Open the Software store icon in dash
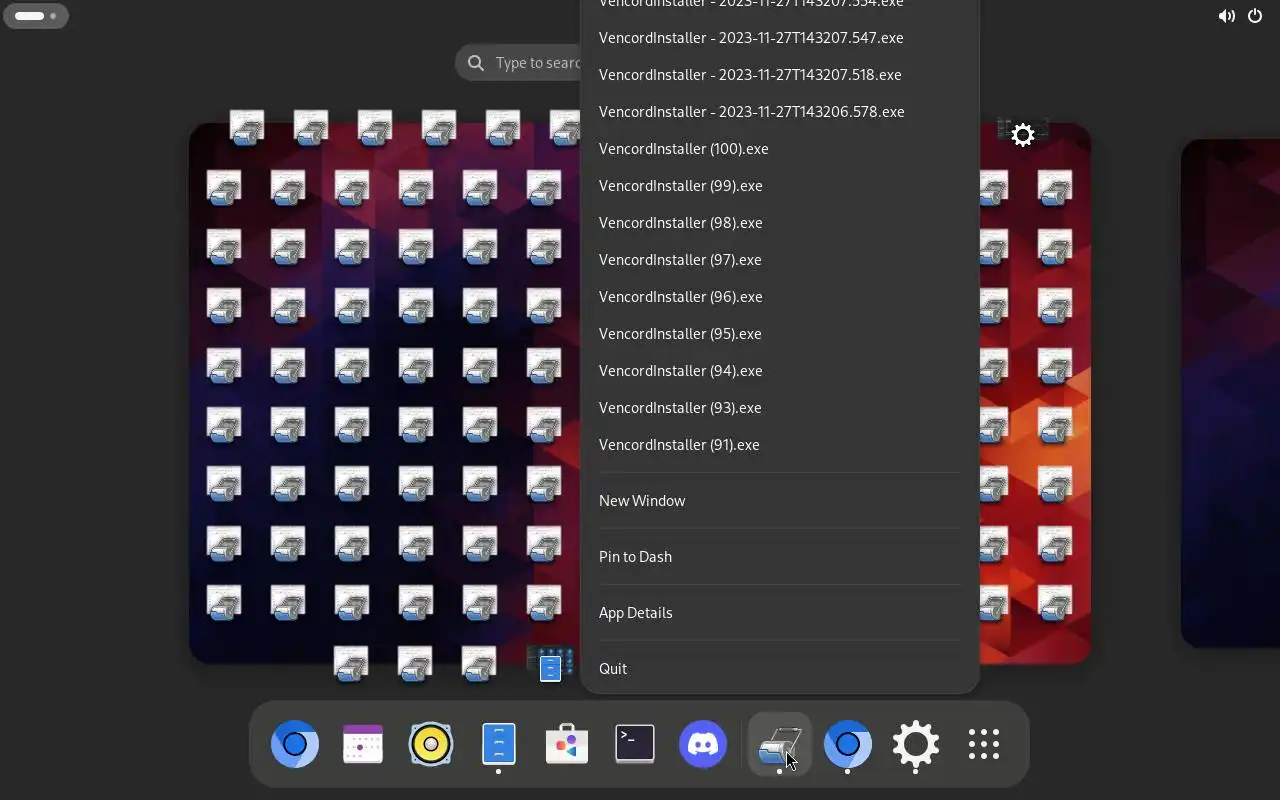 pyautogui.click(x=567, y=745)
